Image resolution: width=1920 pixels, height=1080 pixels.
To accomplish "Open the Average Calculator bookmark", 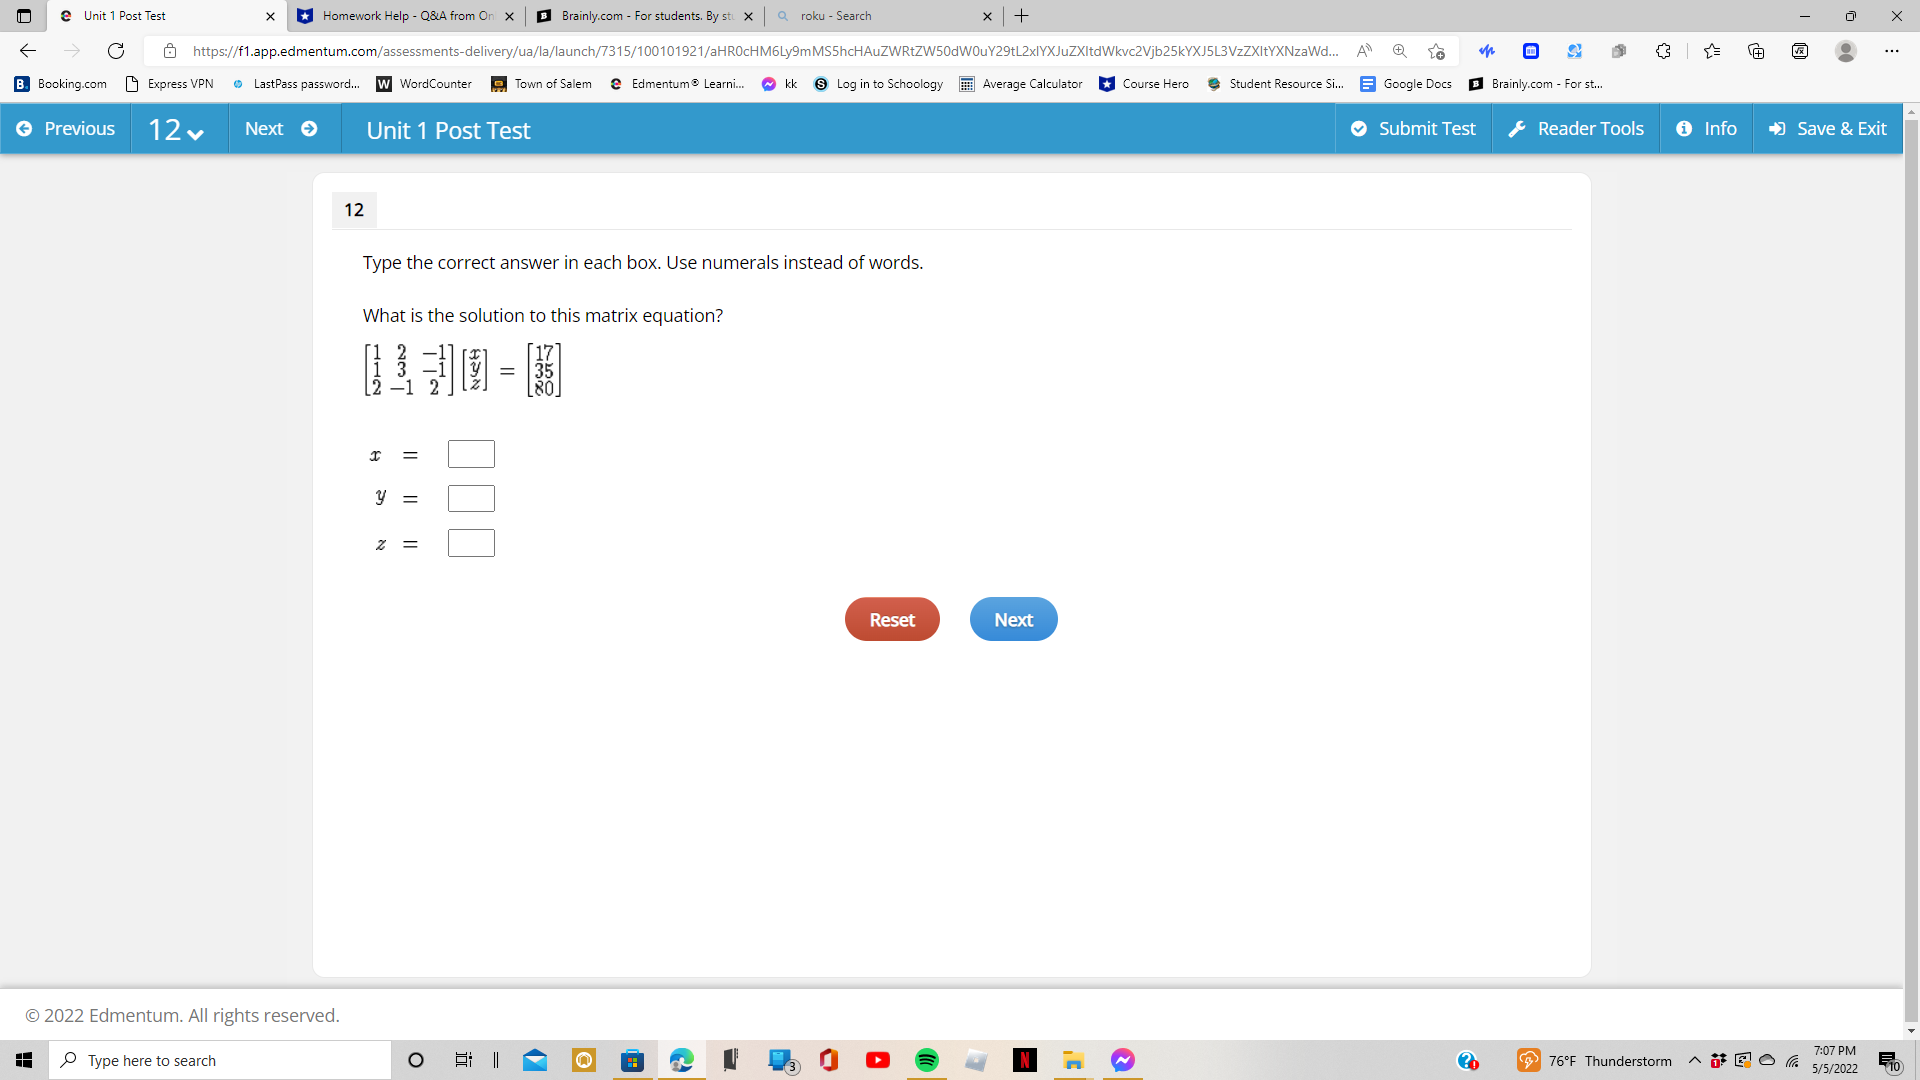I will (x=1020, y=84).
